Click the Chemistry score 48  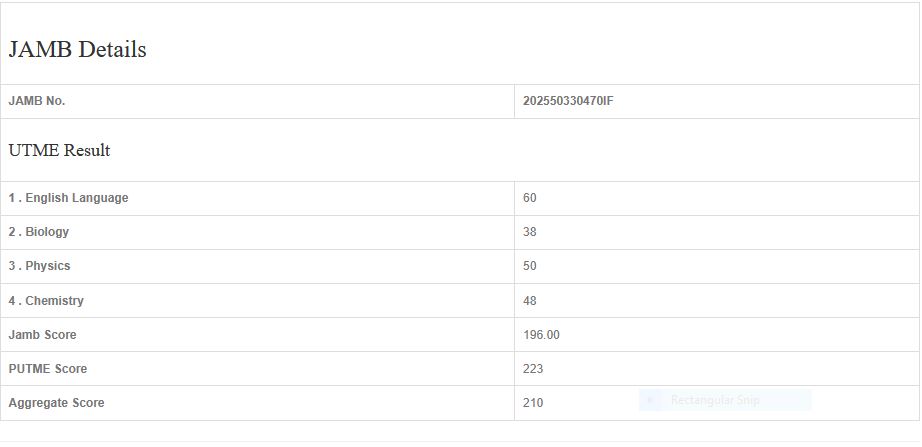click(530, 301)
